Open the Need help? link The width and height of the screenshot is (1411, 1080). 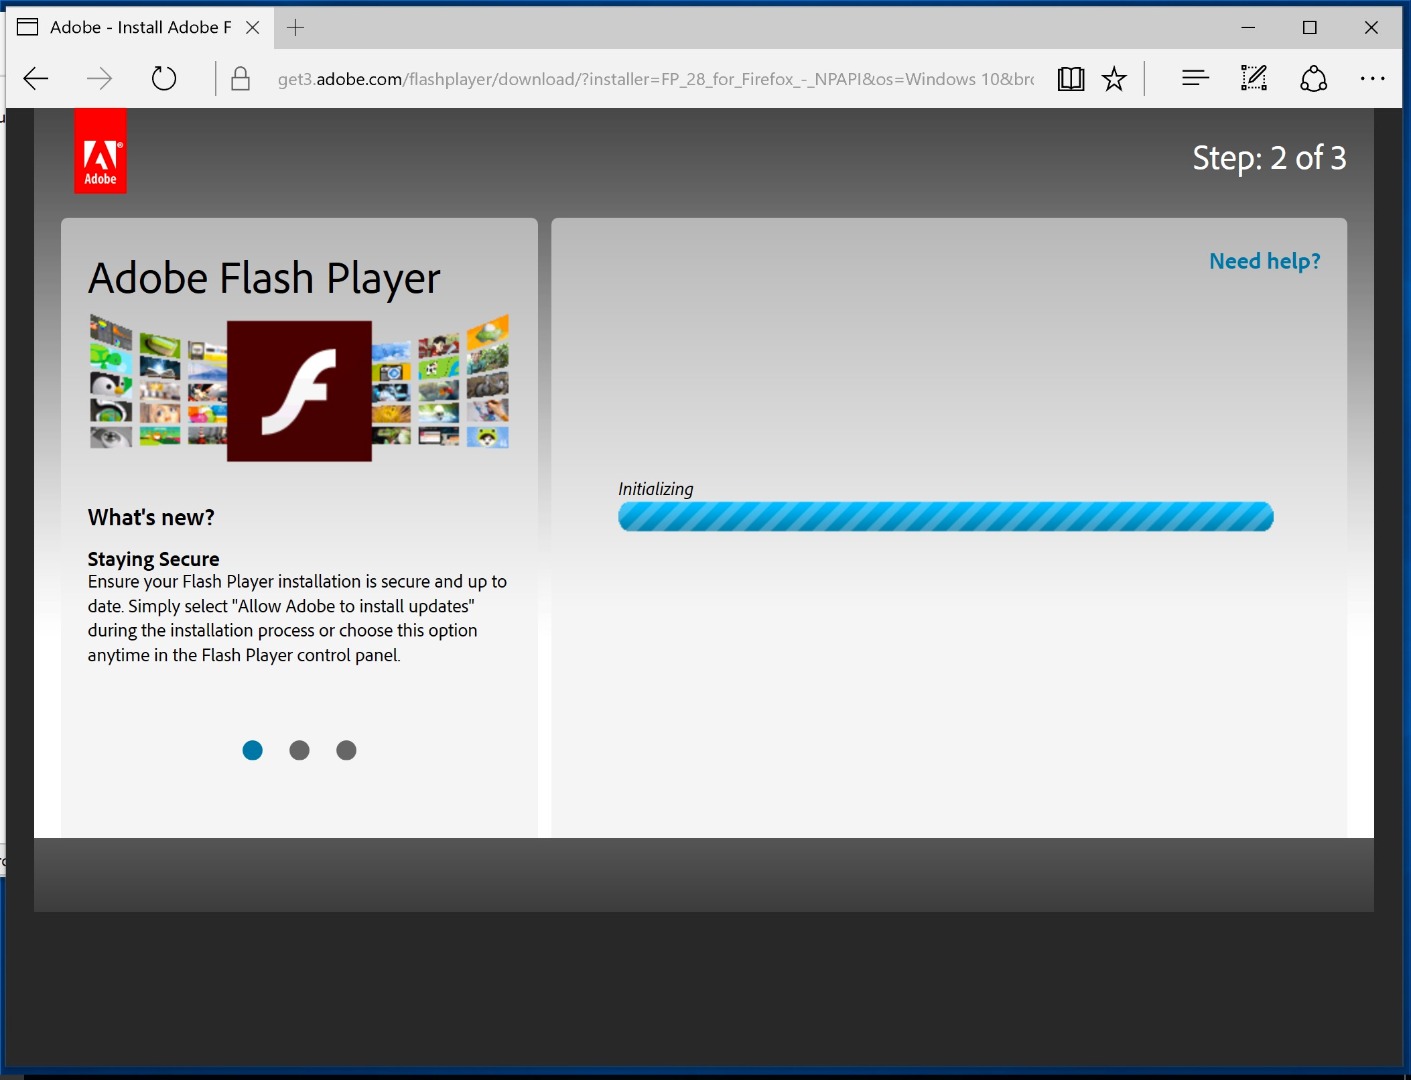click(x=1265, y=261)
